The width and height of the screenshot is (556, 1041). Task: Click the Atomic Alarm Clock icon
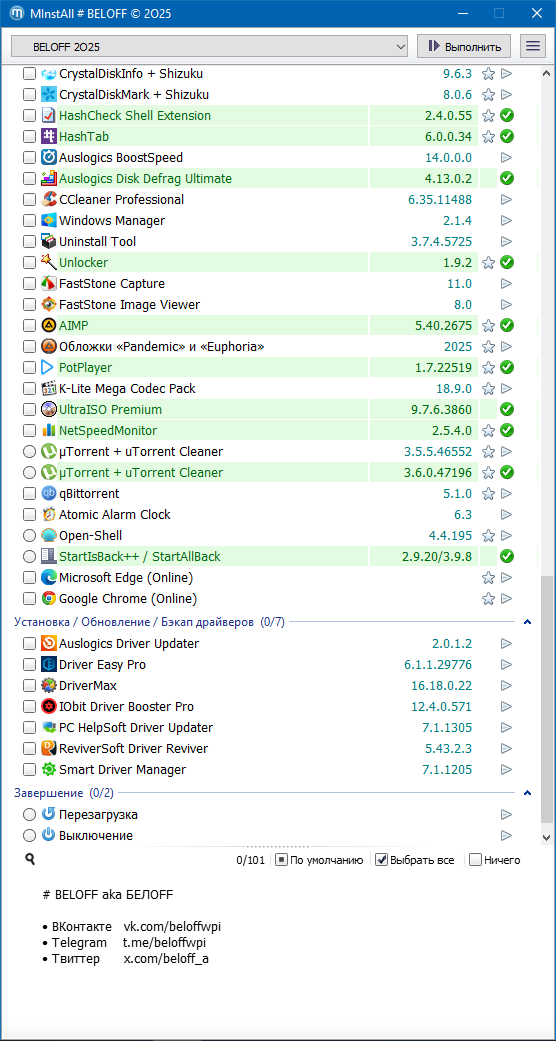(x=48, y=515)
